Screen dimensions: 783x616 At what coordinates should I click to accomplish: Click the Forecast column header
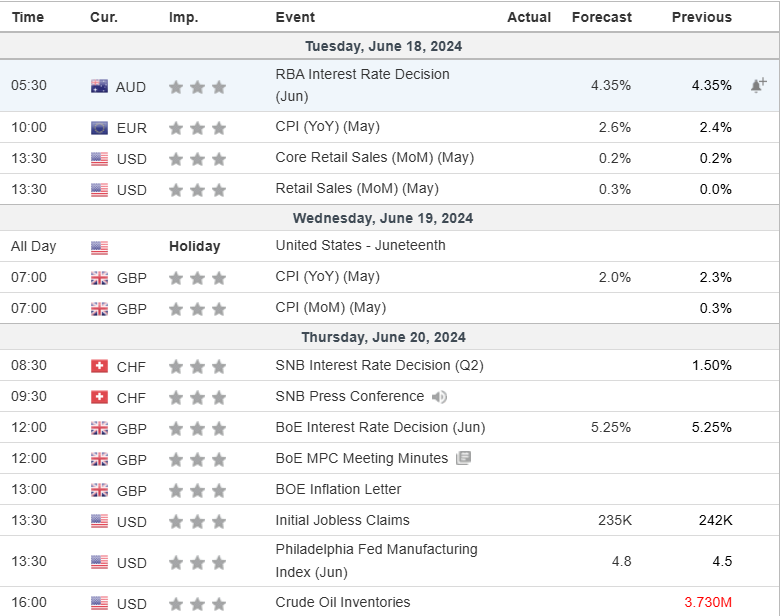point(601,17)
